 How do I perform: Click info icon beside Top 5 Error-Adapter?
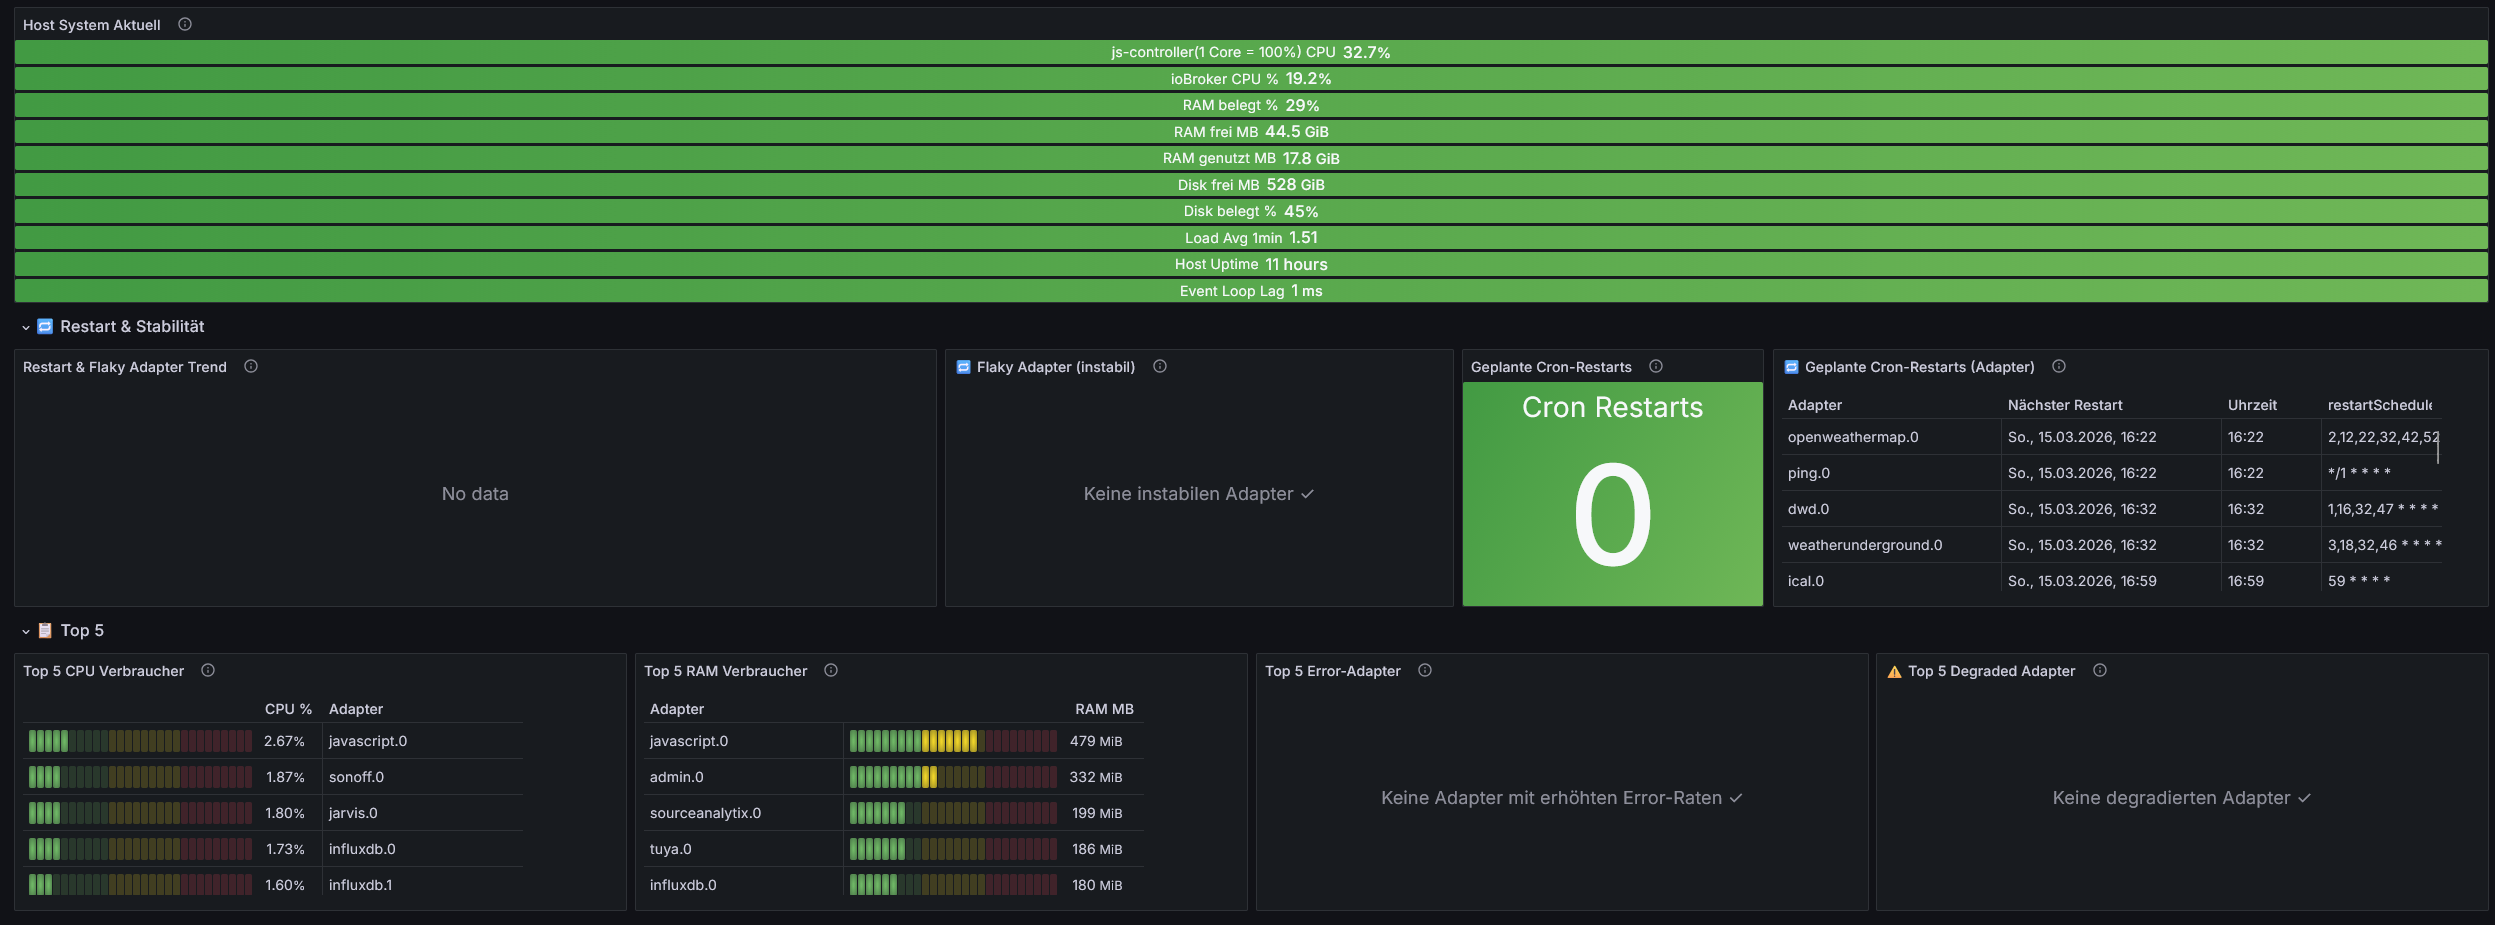pos(1425,671)
